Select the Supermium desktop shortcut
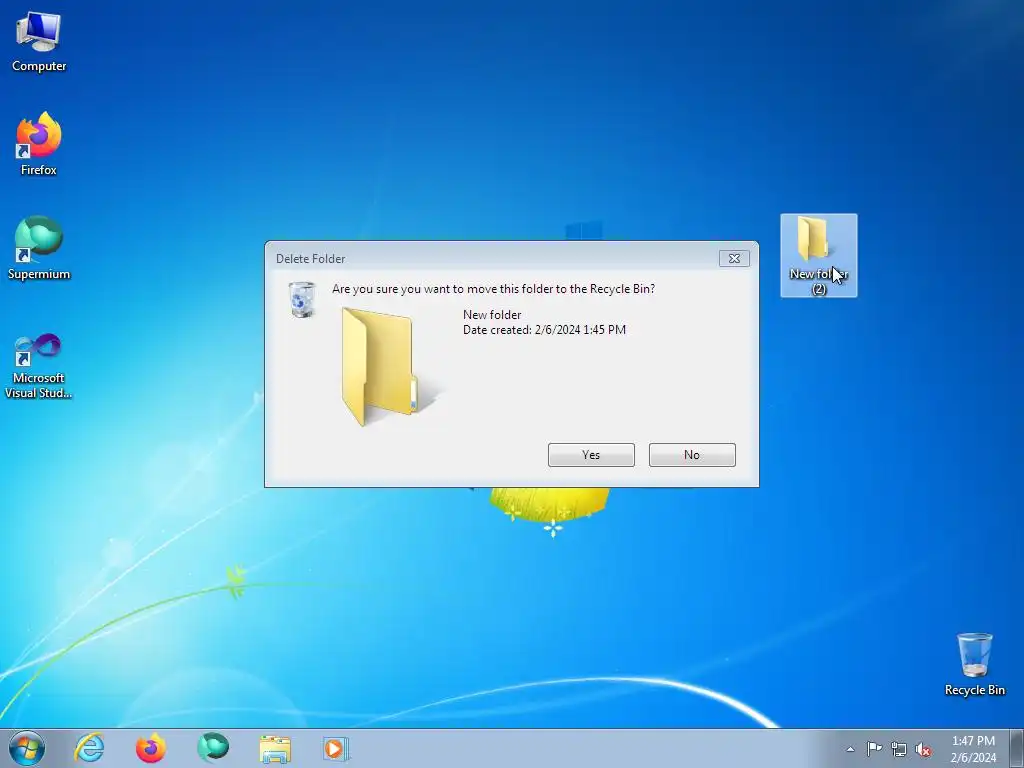This screenshot has height=768, width=1024. (39, 248)
